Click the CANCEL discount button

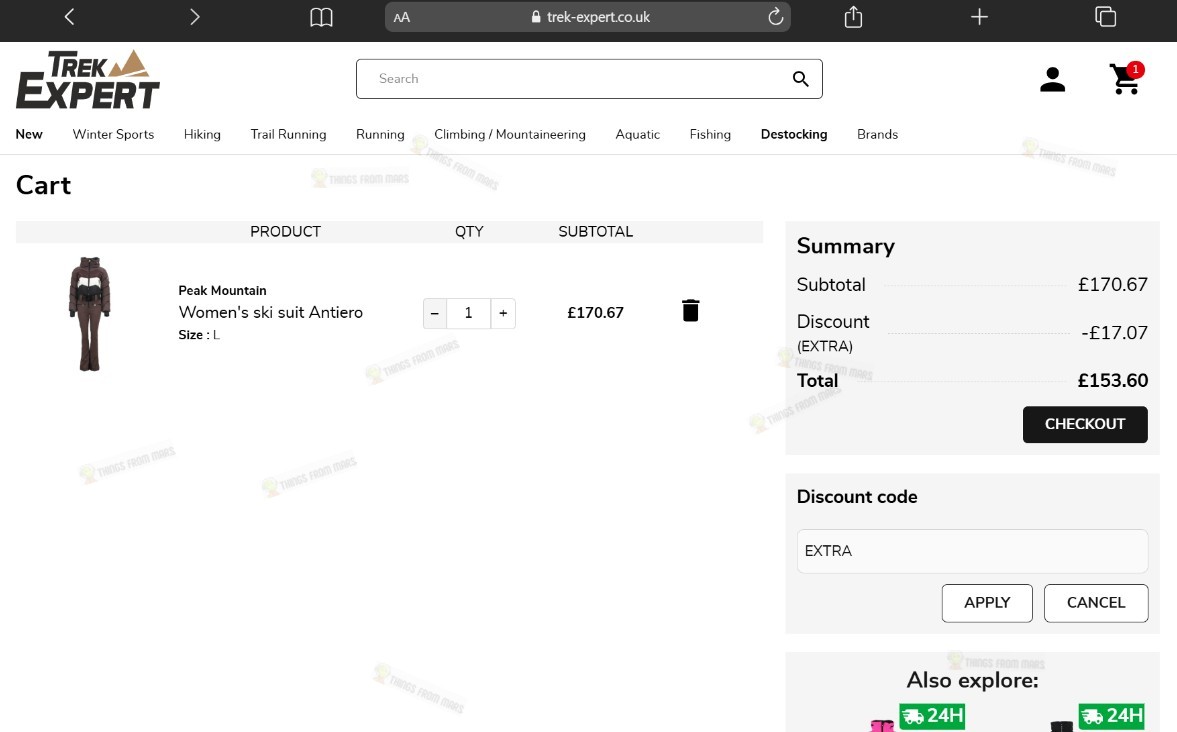point(1096,603)
